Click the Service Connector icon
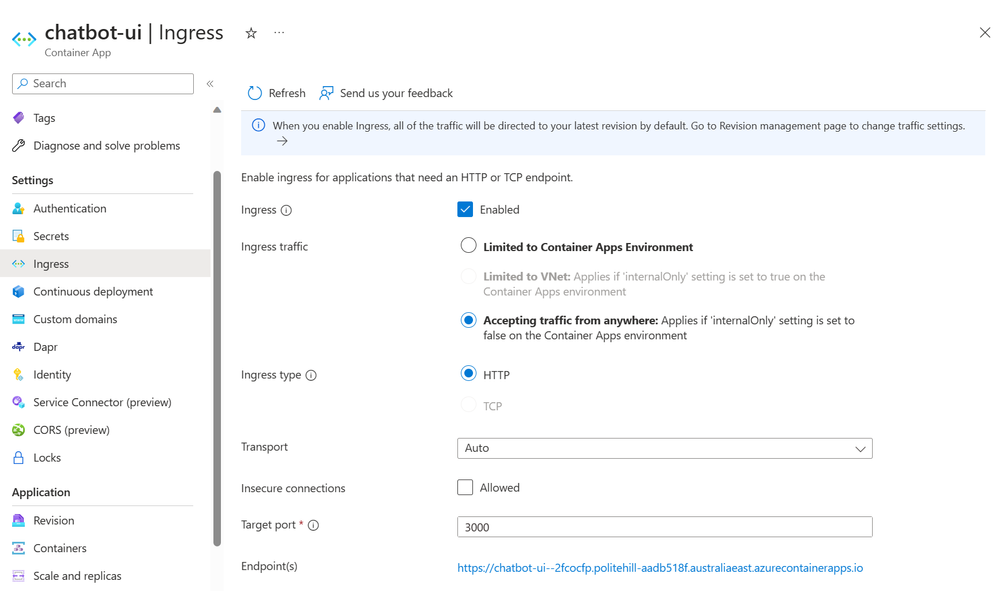 click(x=18, y=402)
